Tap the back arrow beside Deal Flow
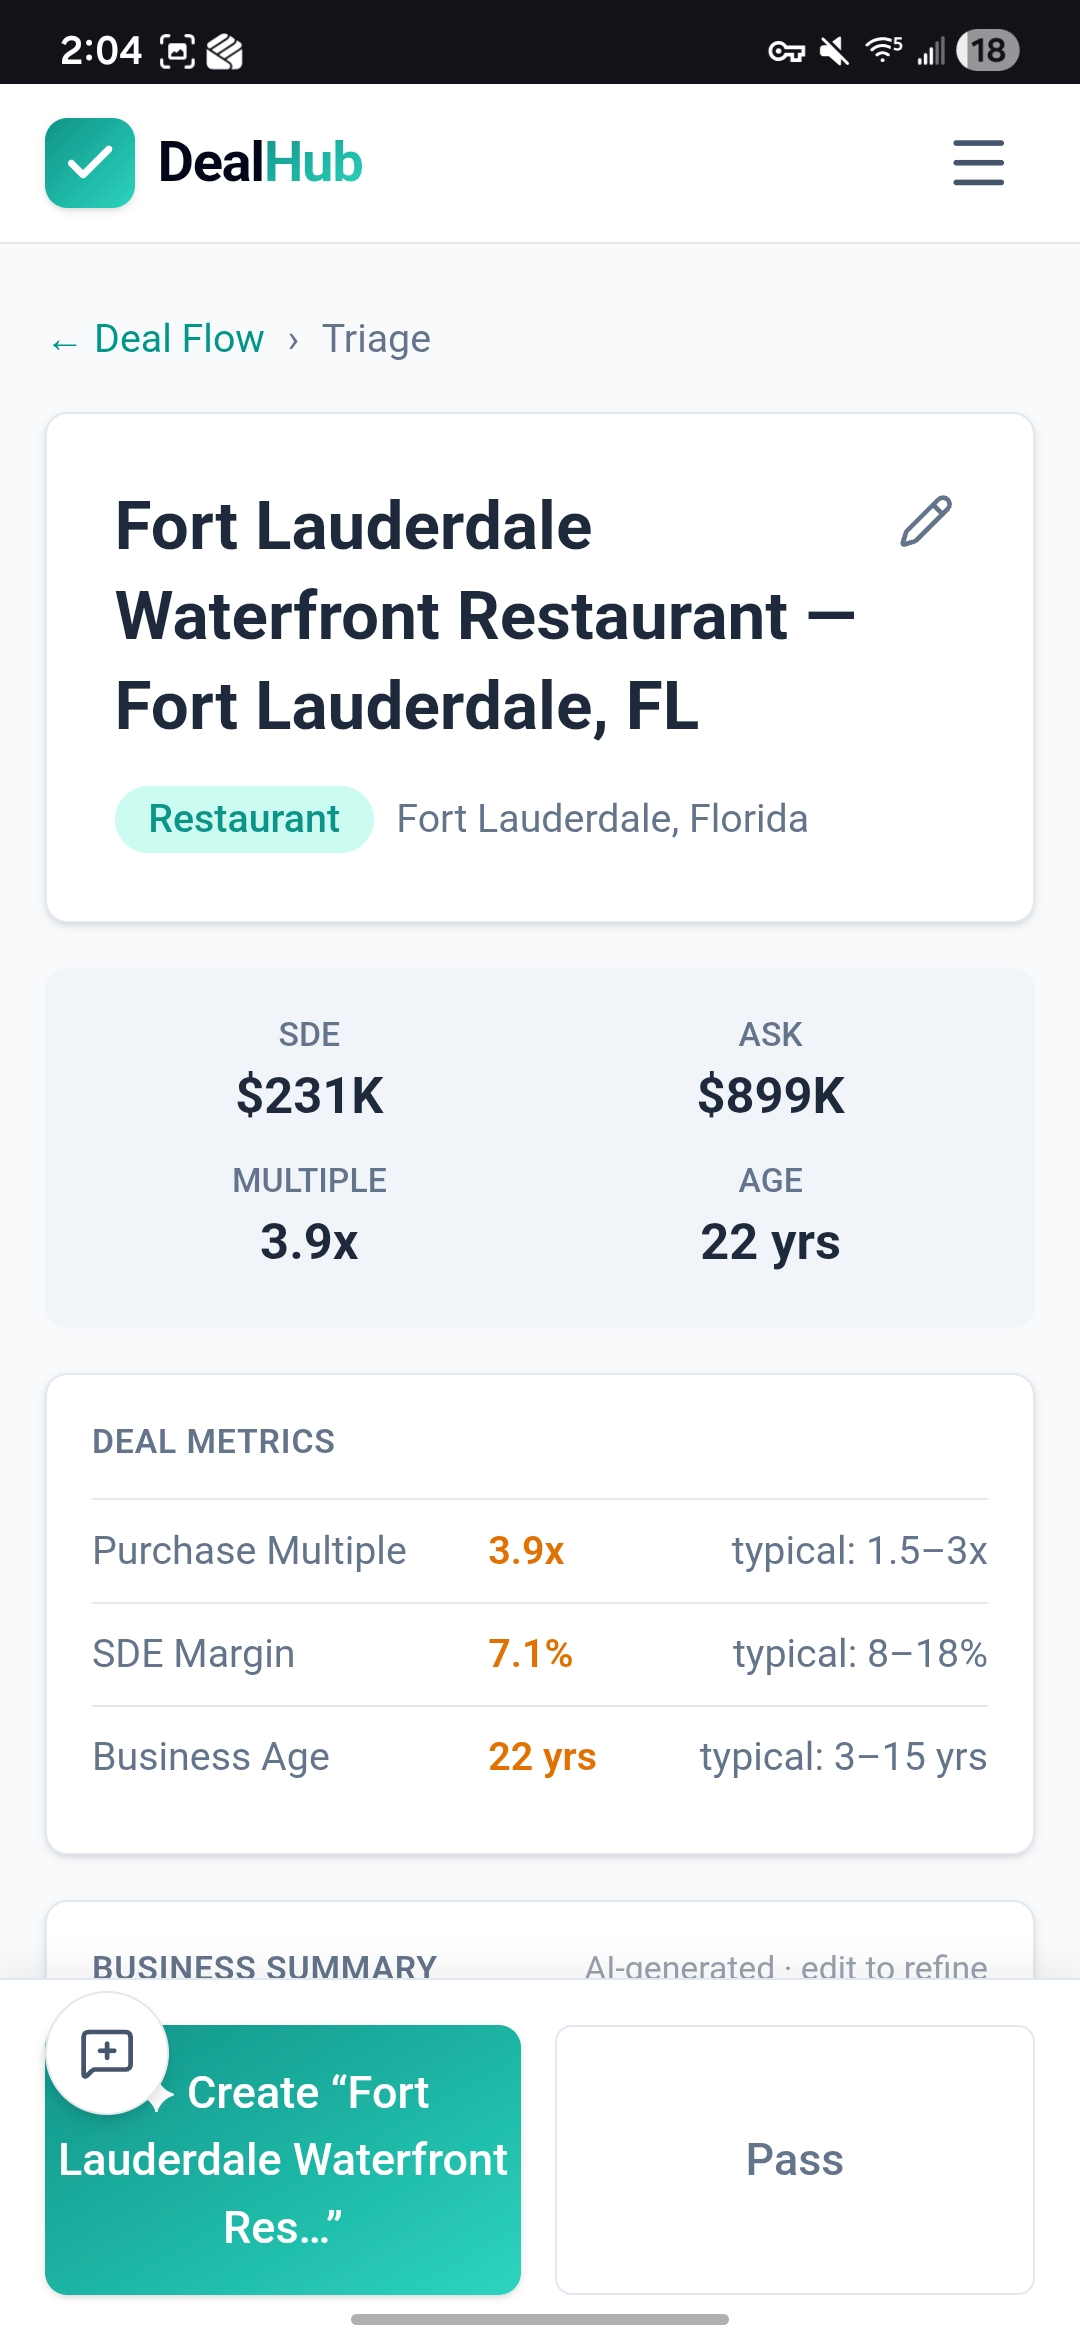 point(64,343)
